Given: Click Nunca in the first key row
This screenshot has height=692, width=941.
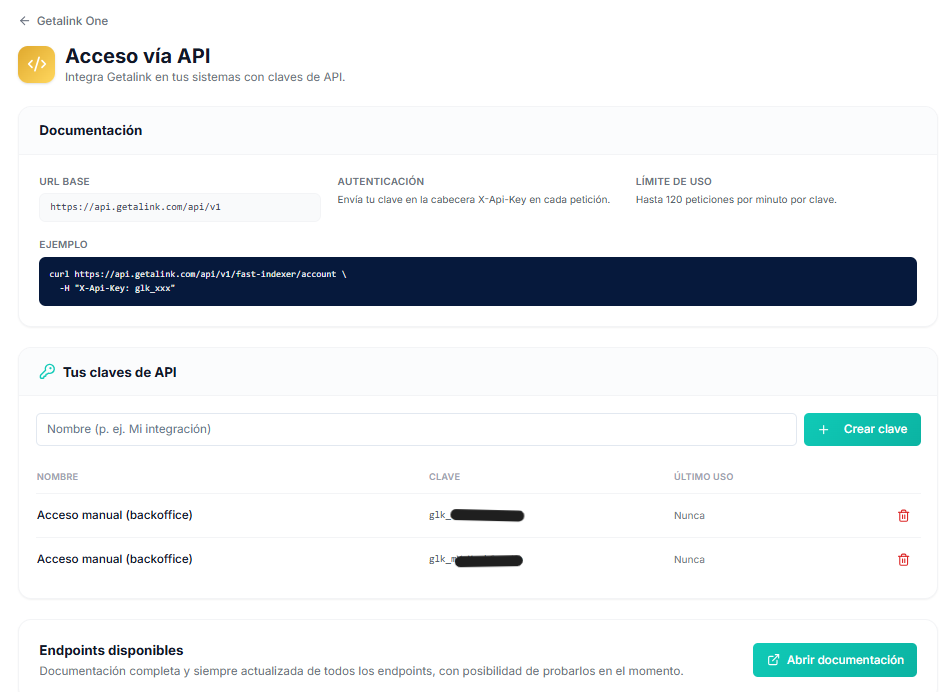Looking at the screenshot, I should (689, 516).
